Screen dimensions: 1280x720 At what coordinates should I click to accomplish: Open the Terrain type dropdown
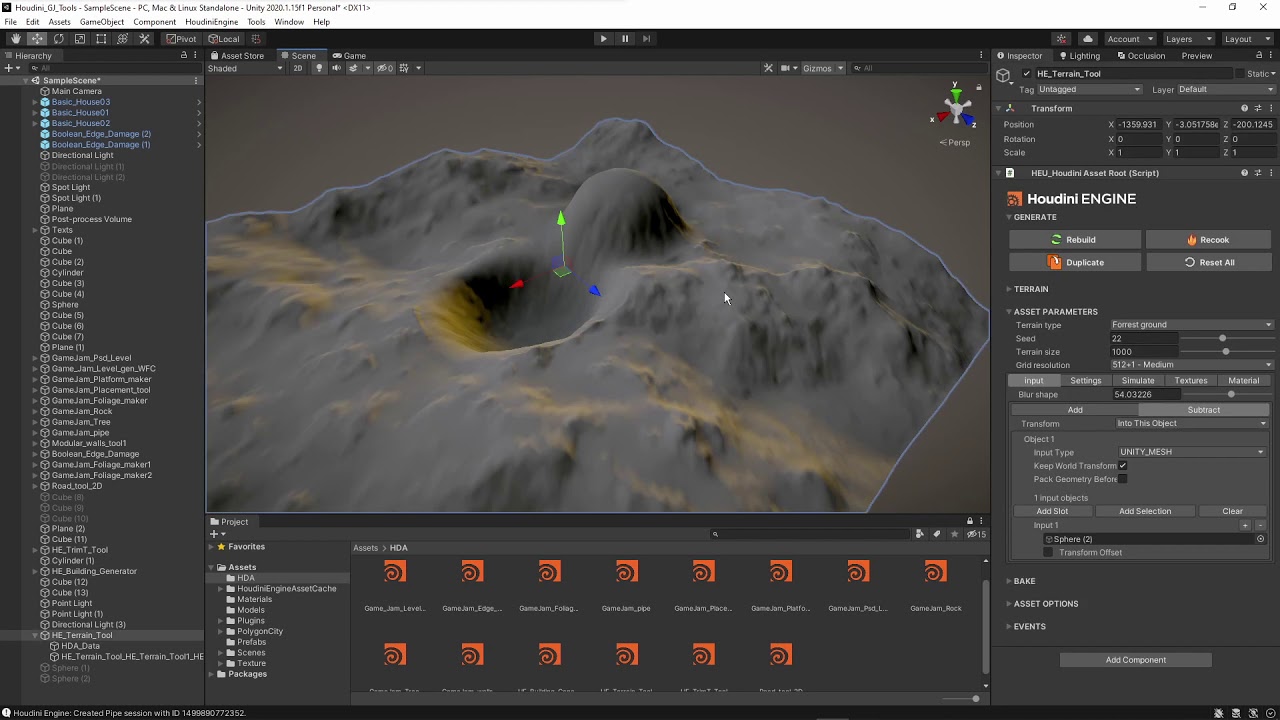tap(1191, 325)
